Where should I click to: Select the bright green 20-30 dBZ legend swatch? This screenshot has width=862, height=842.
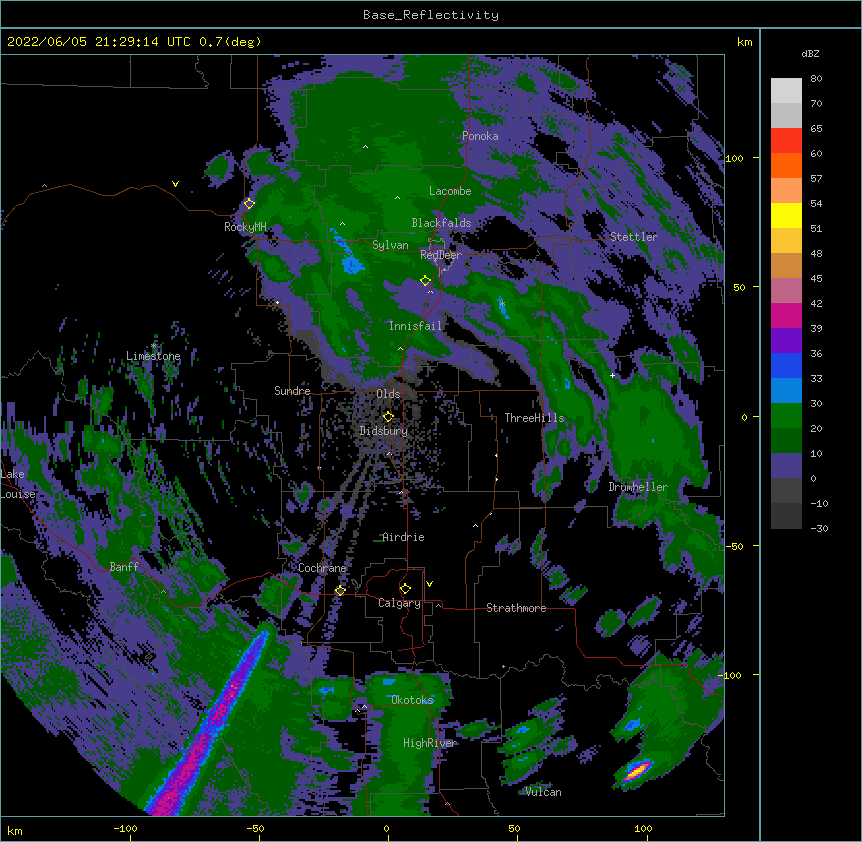click(x=786, y=416)
